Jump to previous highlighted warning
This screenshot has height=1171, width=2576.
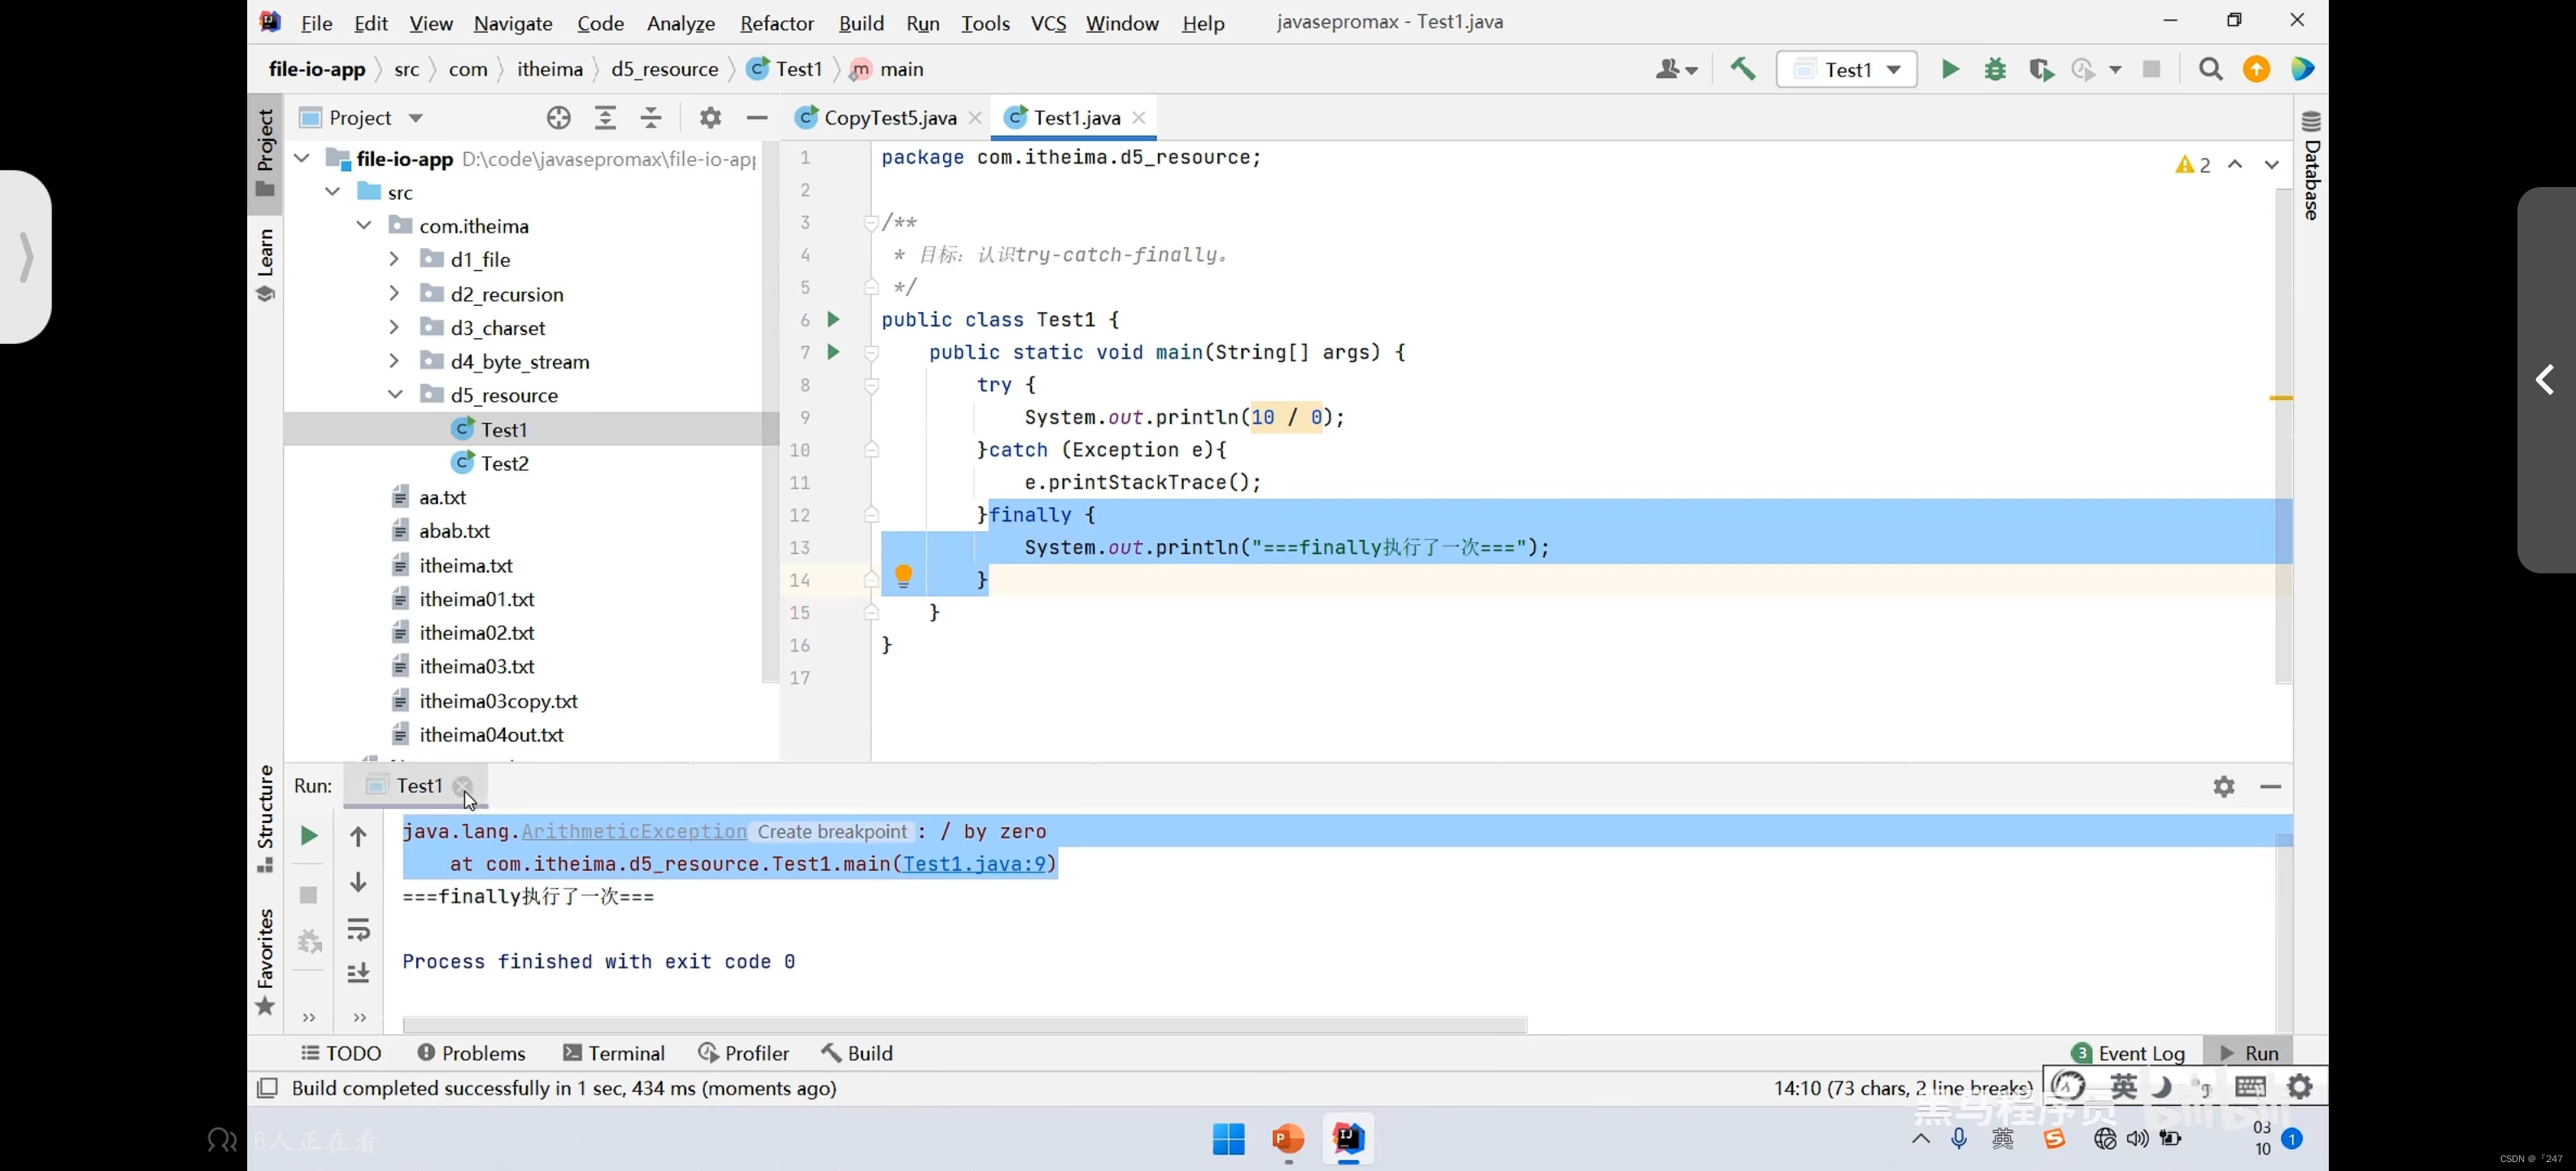2235,165
